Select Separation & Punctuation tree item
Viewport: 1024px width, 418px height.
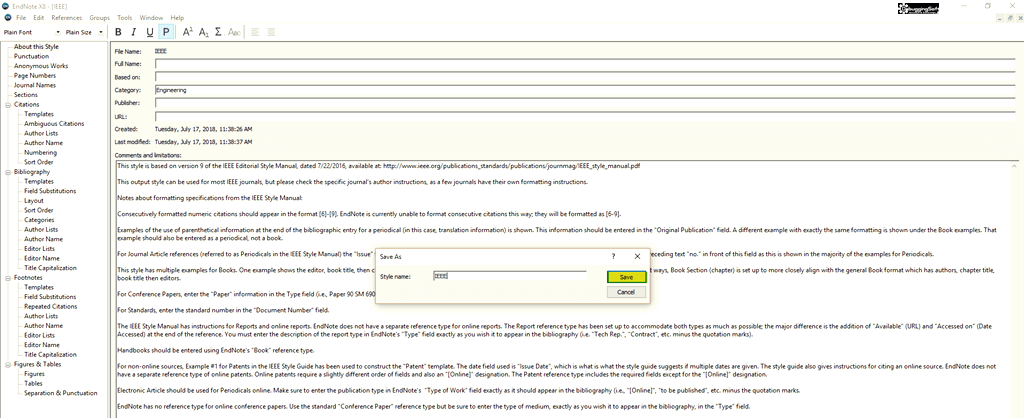(x=61, y=393)
